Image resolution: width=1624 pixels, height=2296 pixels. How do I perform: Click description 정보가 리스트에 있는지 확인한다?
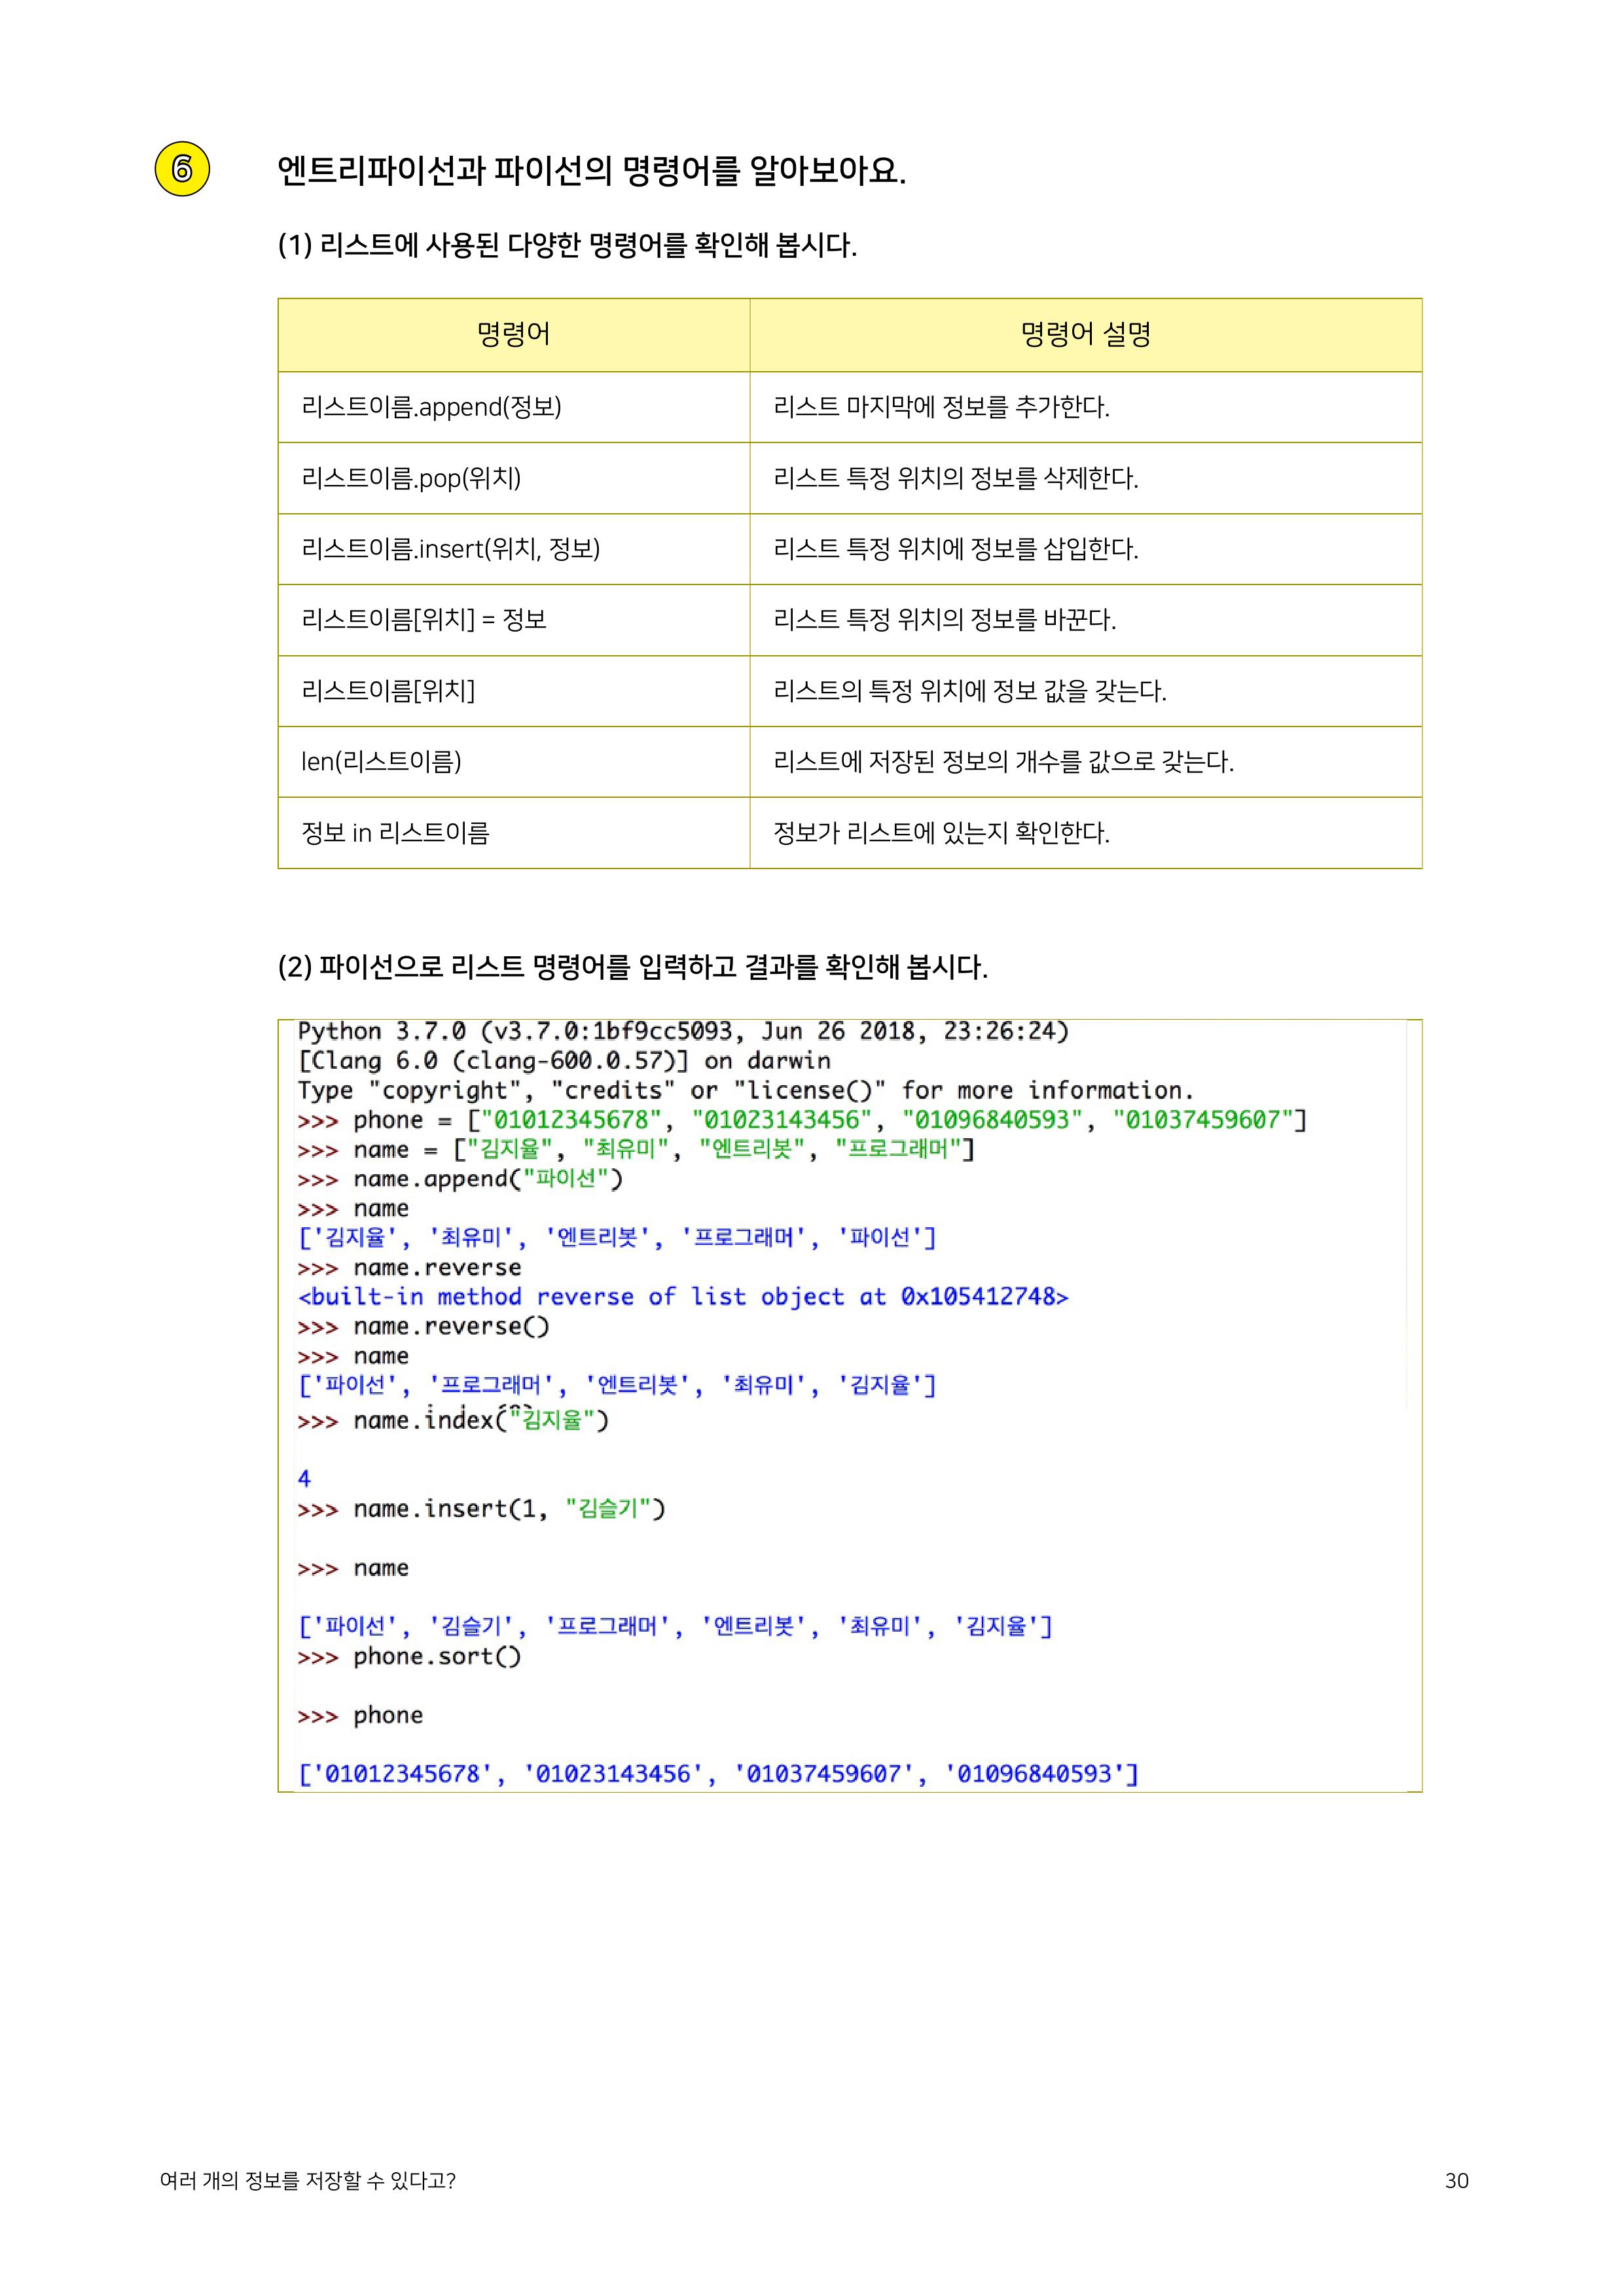(941, 833)
